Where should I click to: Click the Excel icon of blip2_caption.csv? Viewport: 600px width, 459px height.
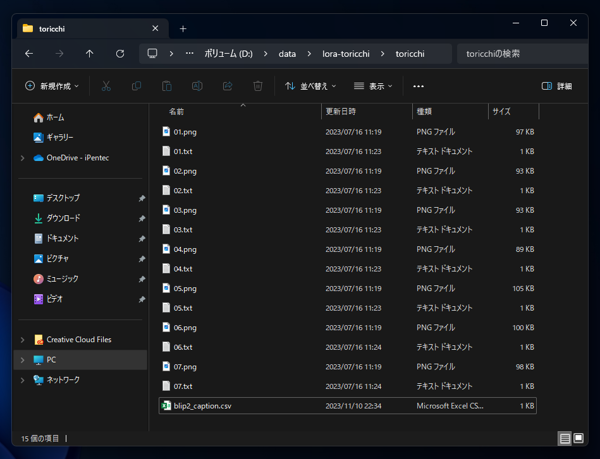(166, 405)
